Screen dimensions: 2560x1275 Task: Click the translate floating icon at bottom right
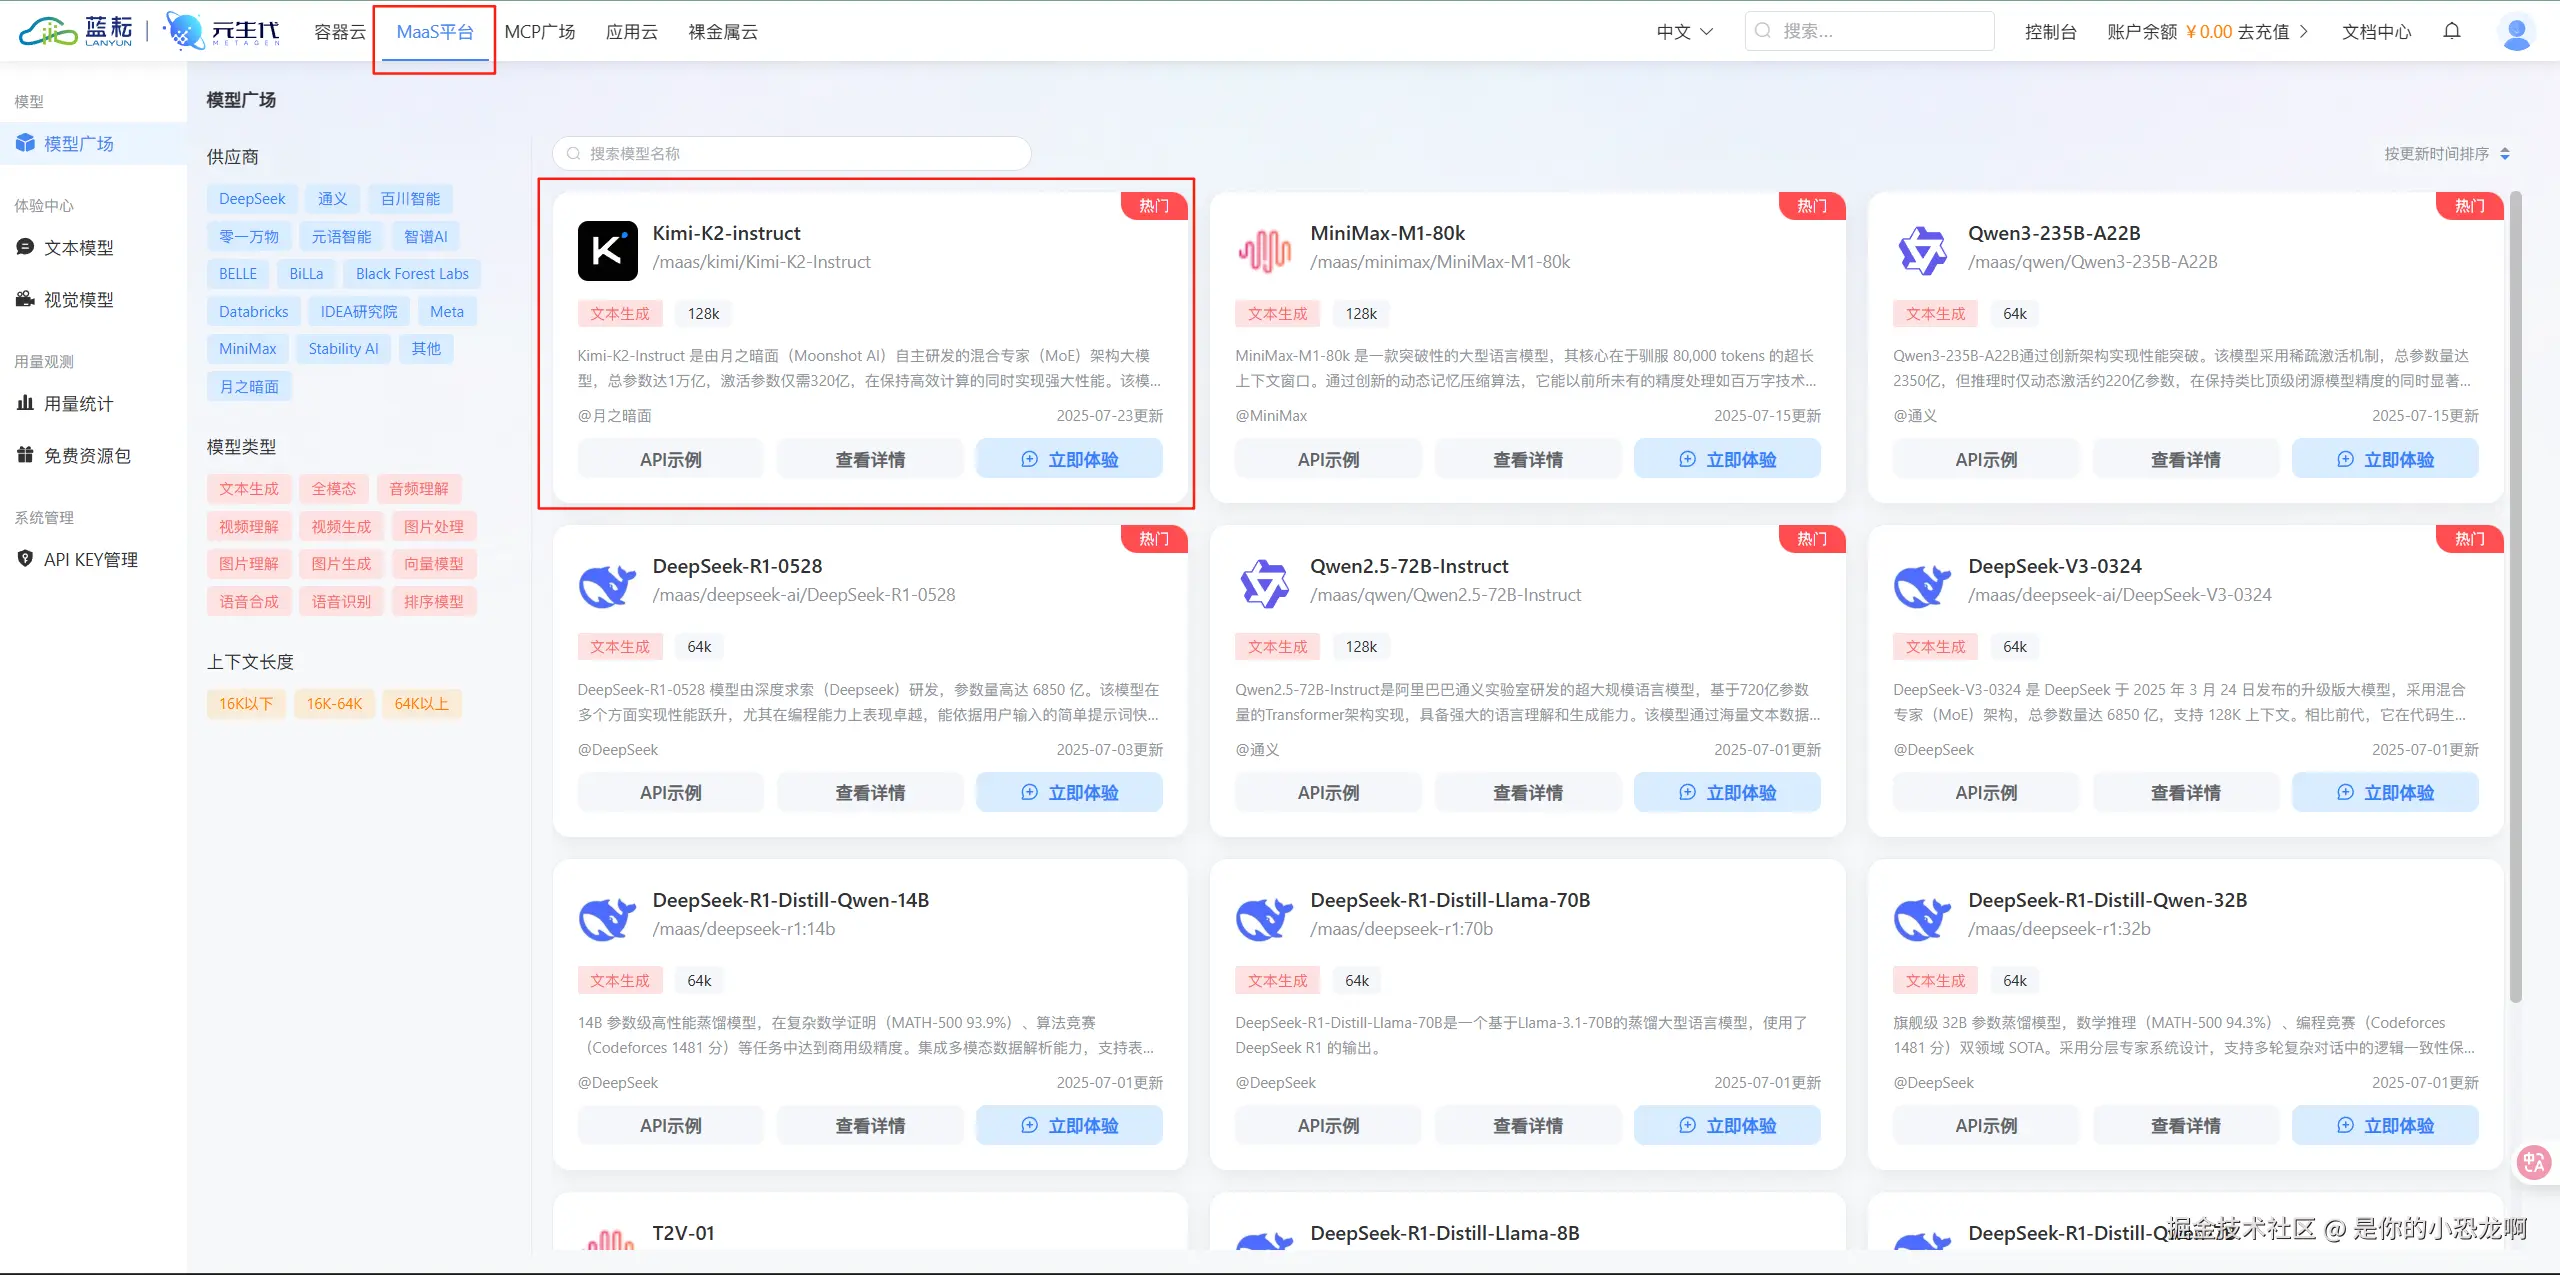point(2534,1162)
